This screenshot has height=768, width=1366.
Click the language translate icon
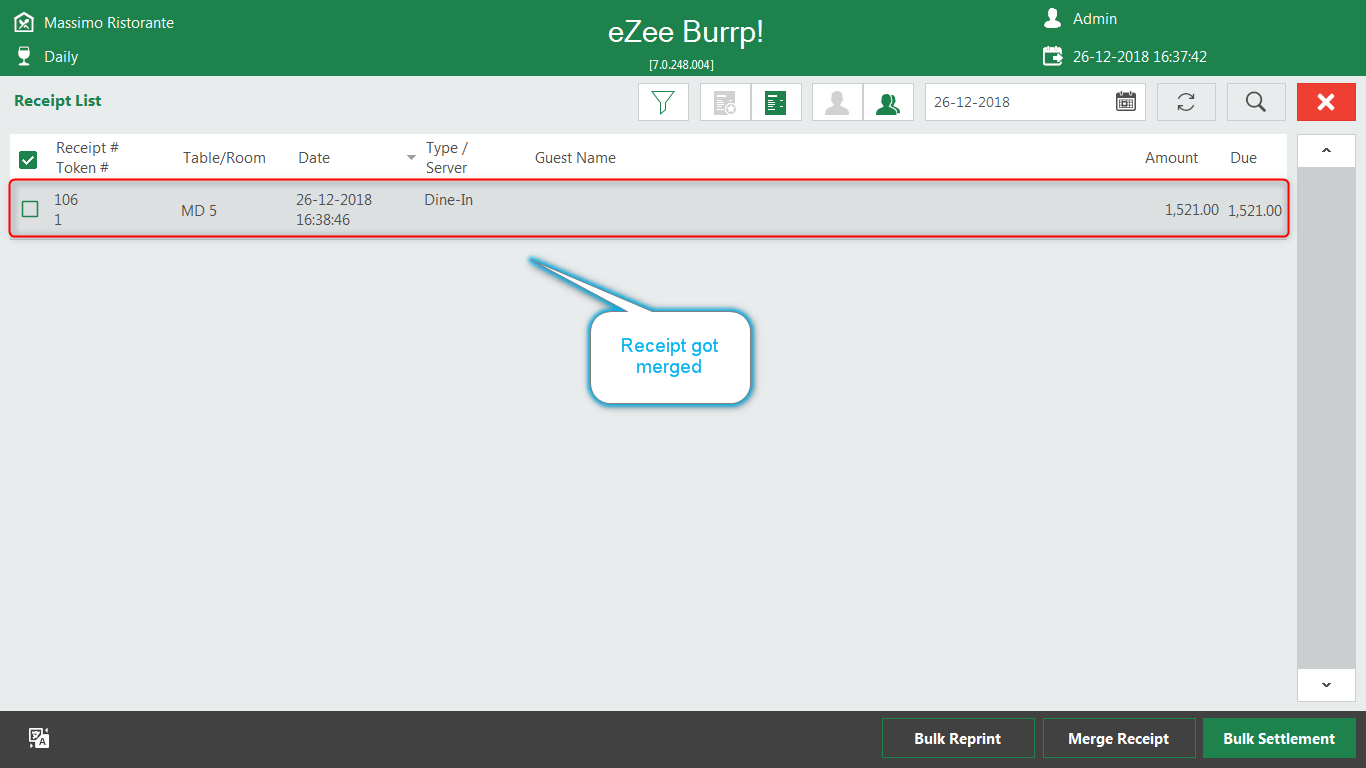click(x=39, y=738)
